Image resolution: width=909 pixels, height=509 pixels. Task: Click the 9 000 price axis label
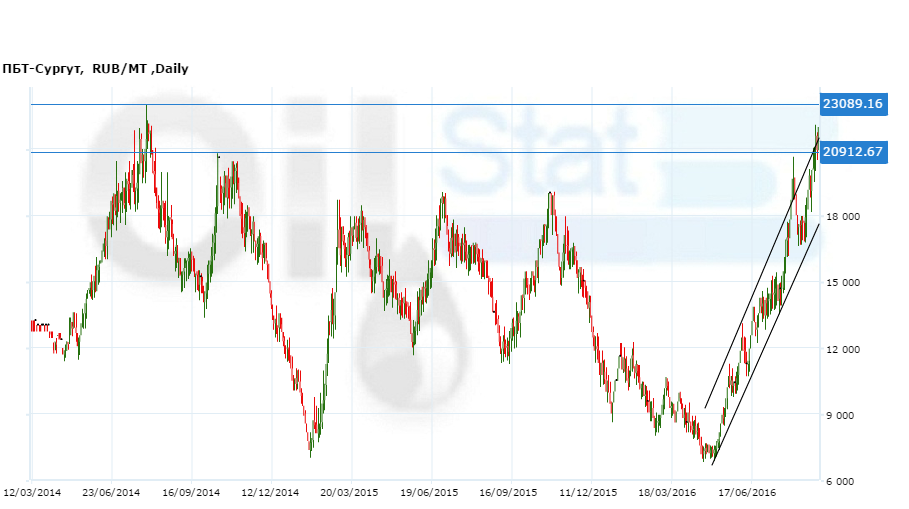[x=847, y=415]
